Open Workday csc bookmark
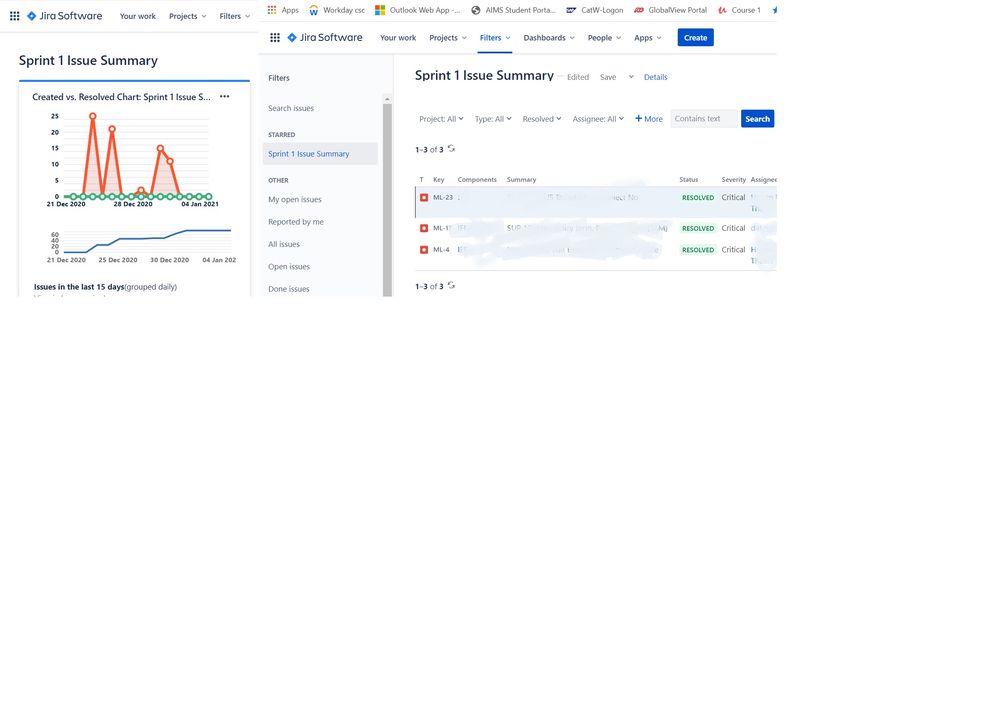This screenshot has width=999, height=706. [x=336, y=10]
